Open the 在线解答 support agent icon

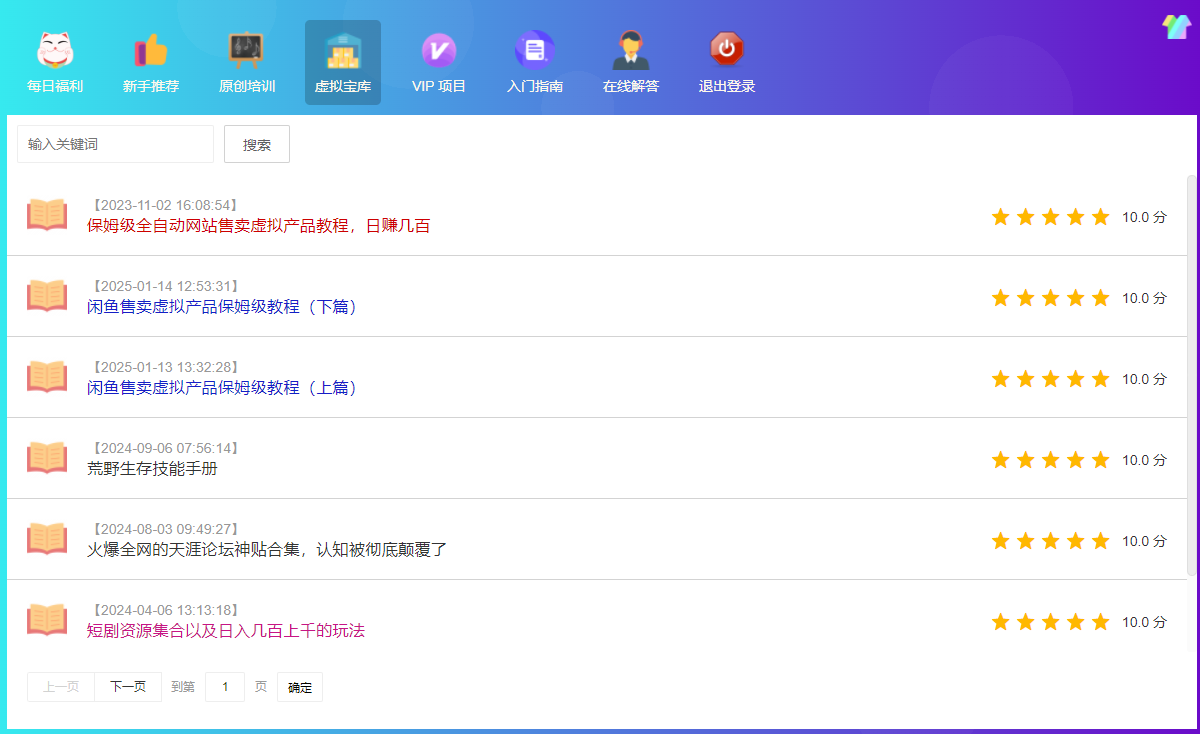pos(631,49)
